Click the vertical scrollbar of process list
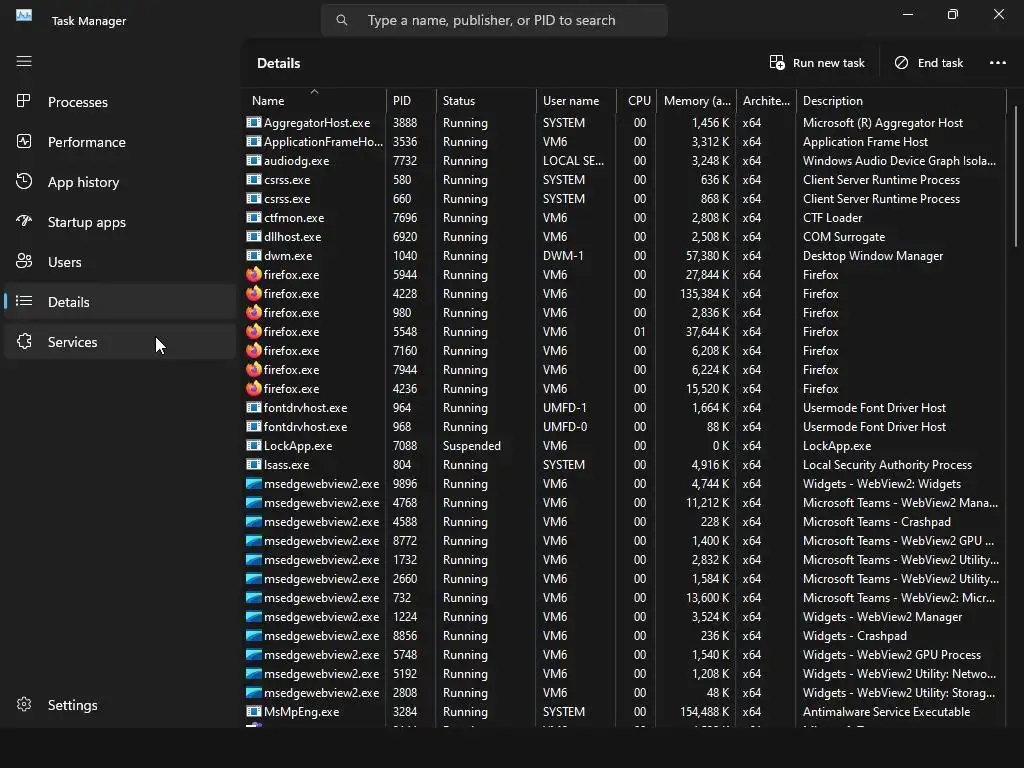The height and width of the screenshot is (768, 1024). (1015, 176)
